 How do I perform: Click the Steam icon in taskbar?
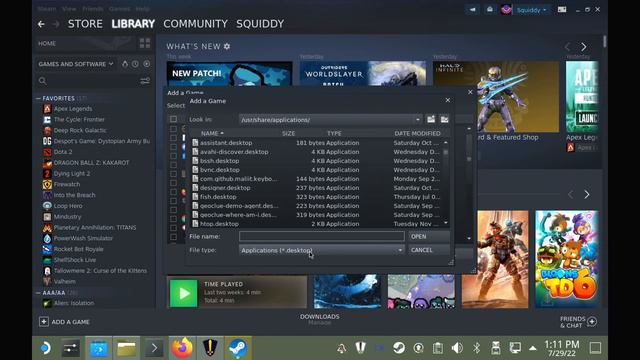click(x=238, y=348)
